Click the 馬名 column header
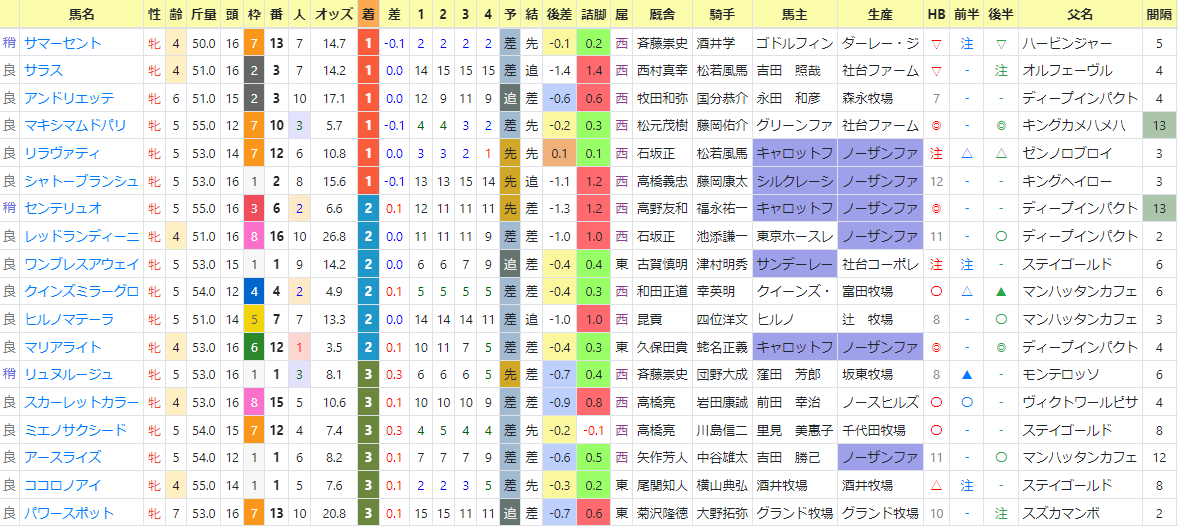The image size is (1178, 526). 81,14
